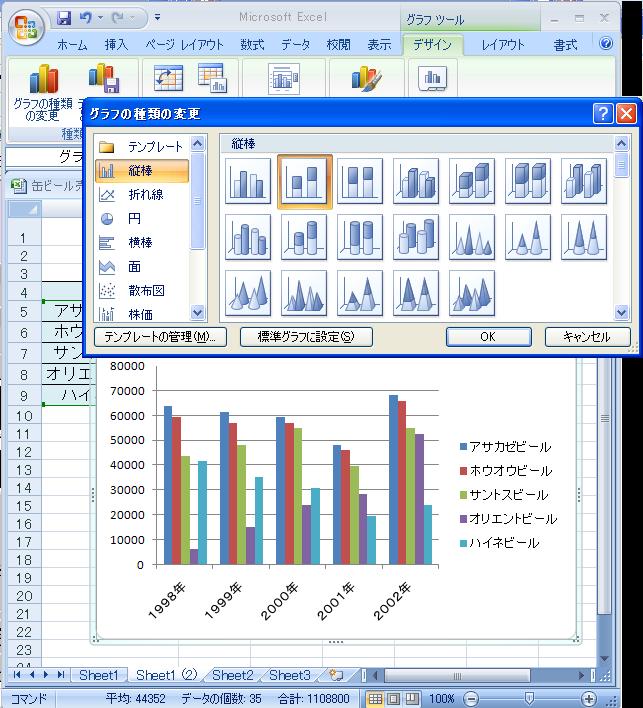
Task: Confirm the dialog with OK
Action: (488, 337)
